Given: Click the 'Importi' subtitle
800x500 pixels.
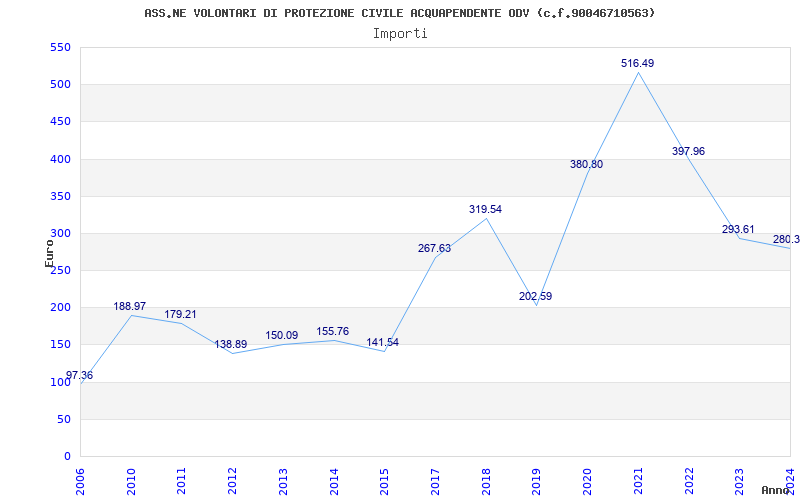Looking at the screenshot, I should pyautogui.click(x=400, y=34).
